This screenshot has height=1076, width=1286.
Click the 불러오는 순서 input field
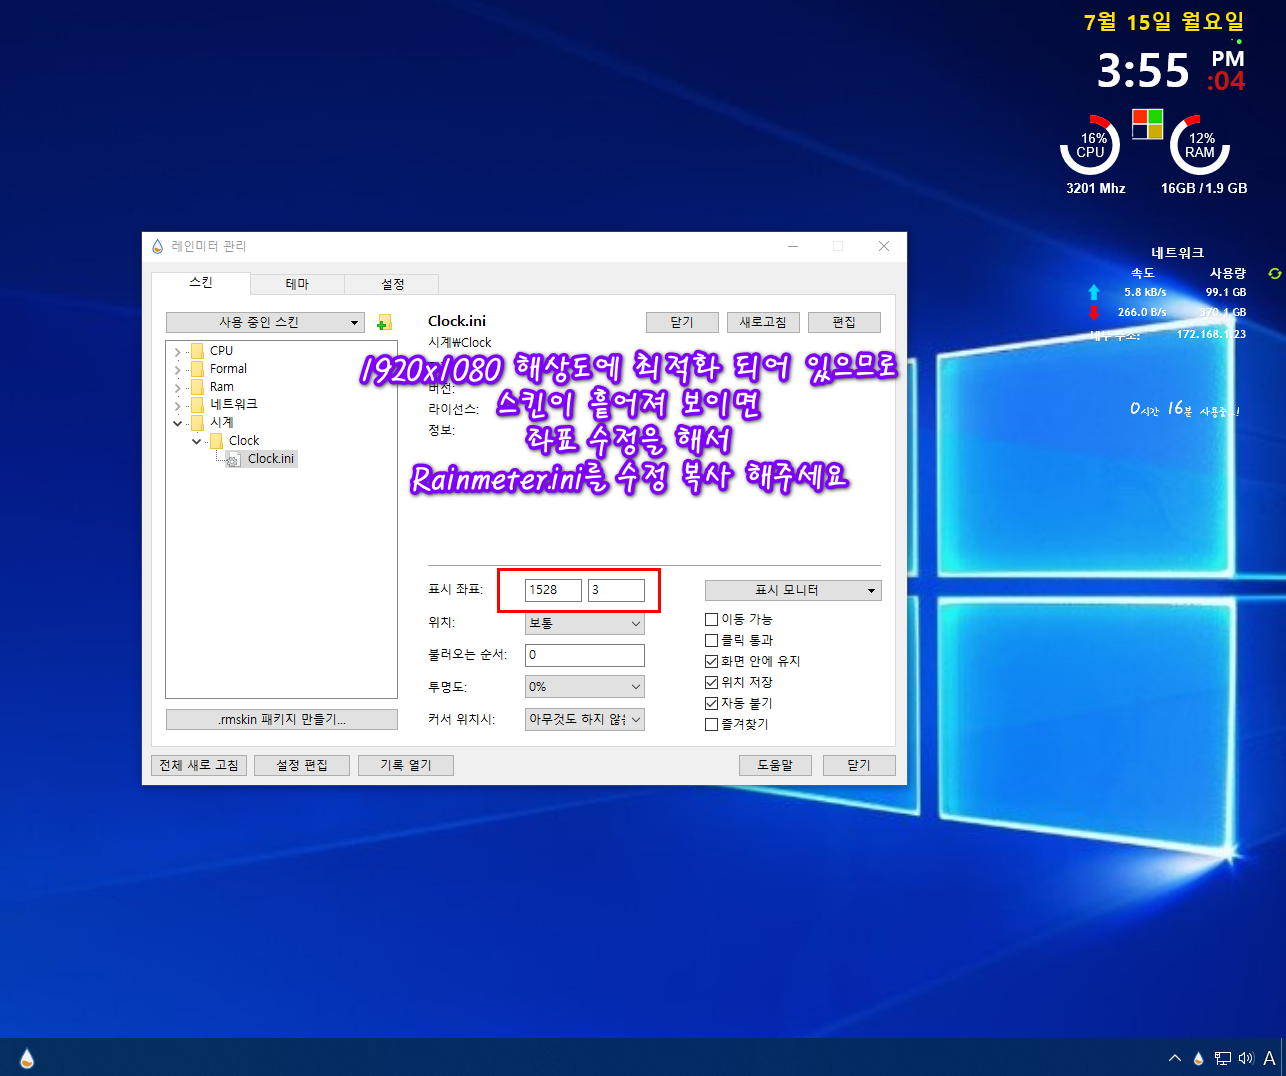click(x=585, y=655)
